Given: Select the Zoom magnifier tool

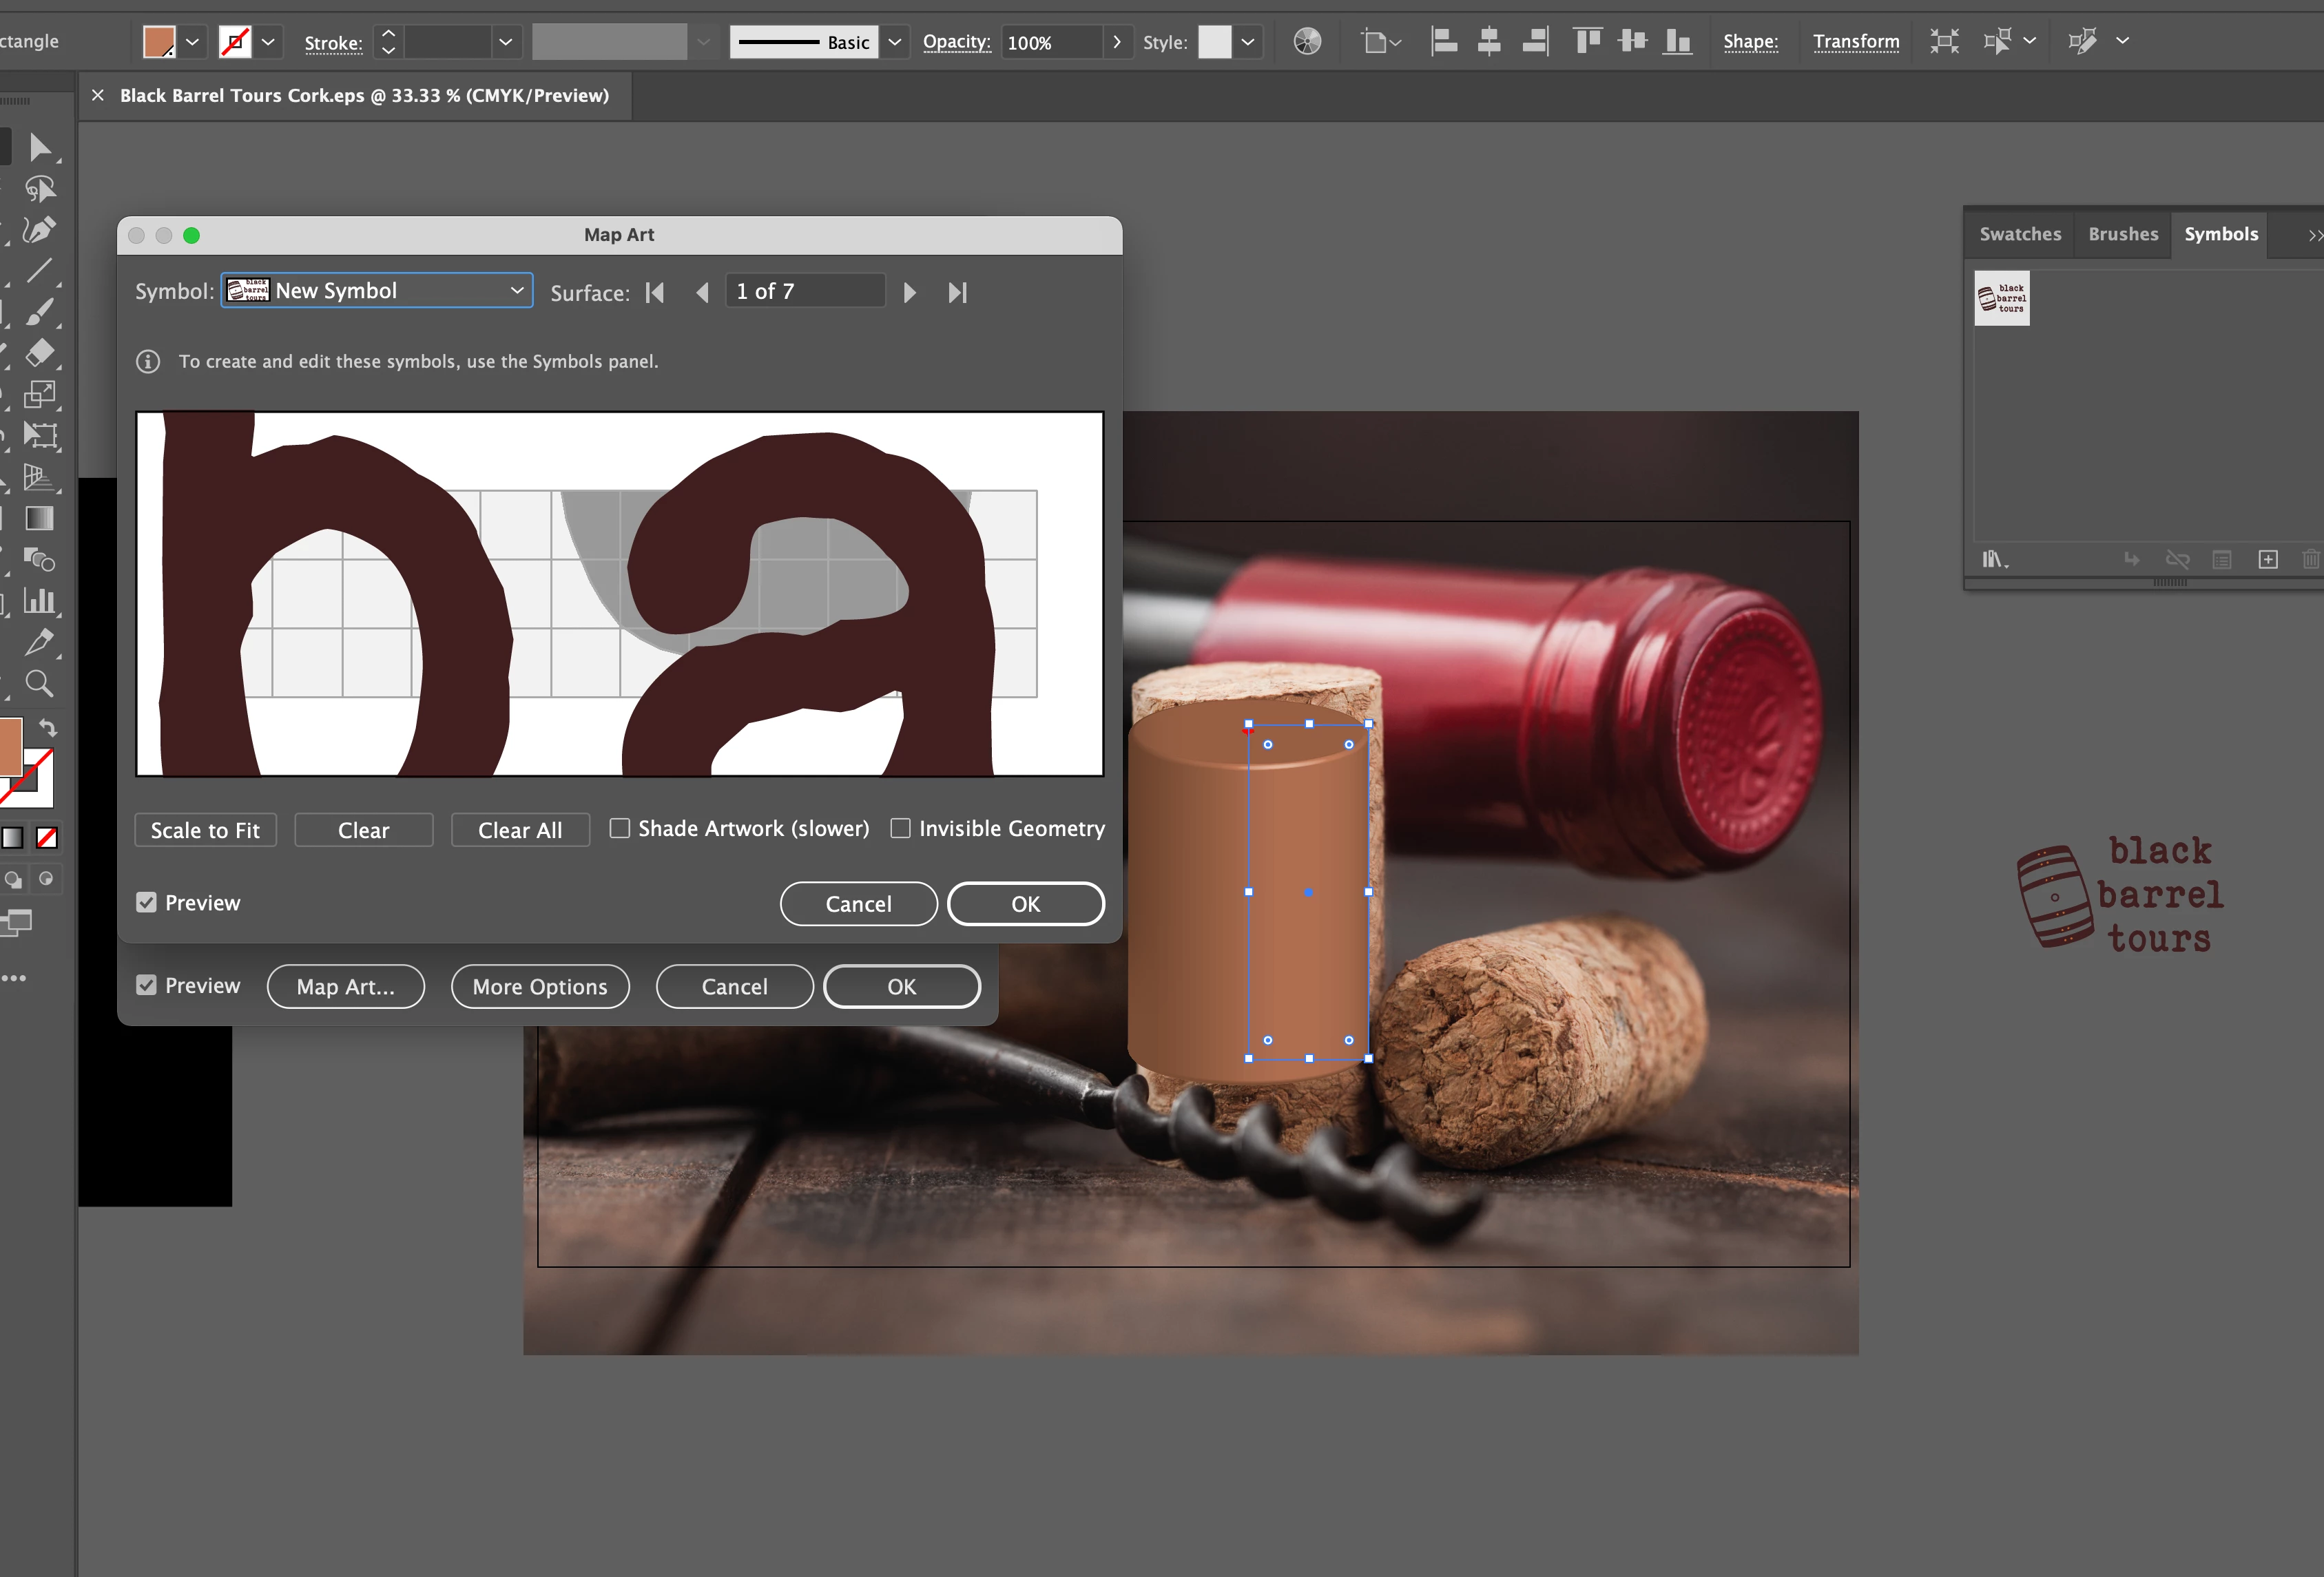Looking at the screenshot, I should (x=38, y=684).
